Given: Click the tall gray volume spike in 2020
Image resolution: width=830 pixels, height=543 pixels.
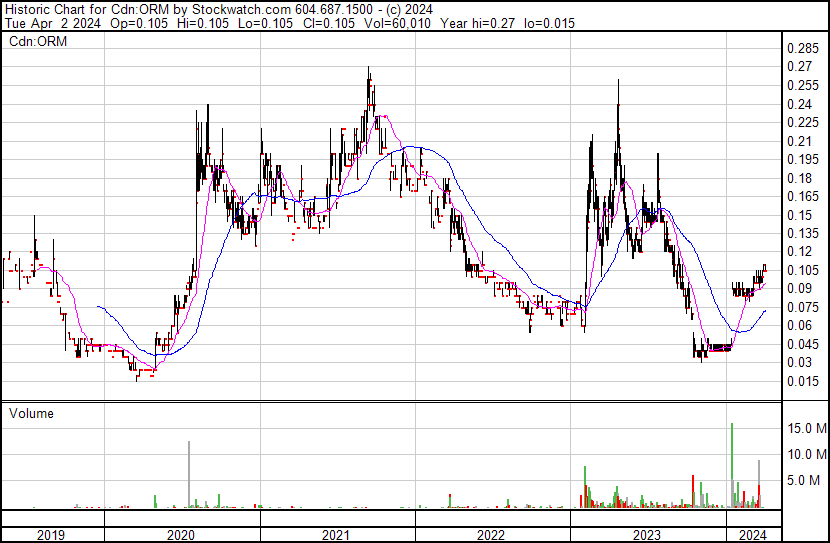Looking at the screenshot, I should pyautogui.click(x=189, y=475).
